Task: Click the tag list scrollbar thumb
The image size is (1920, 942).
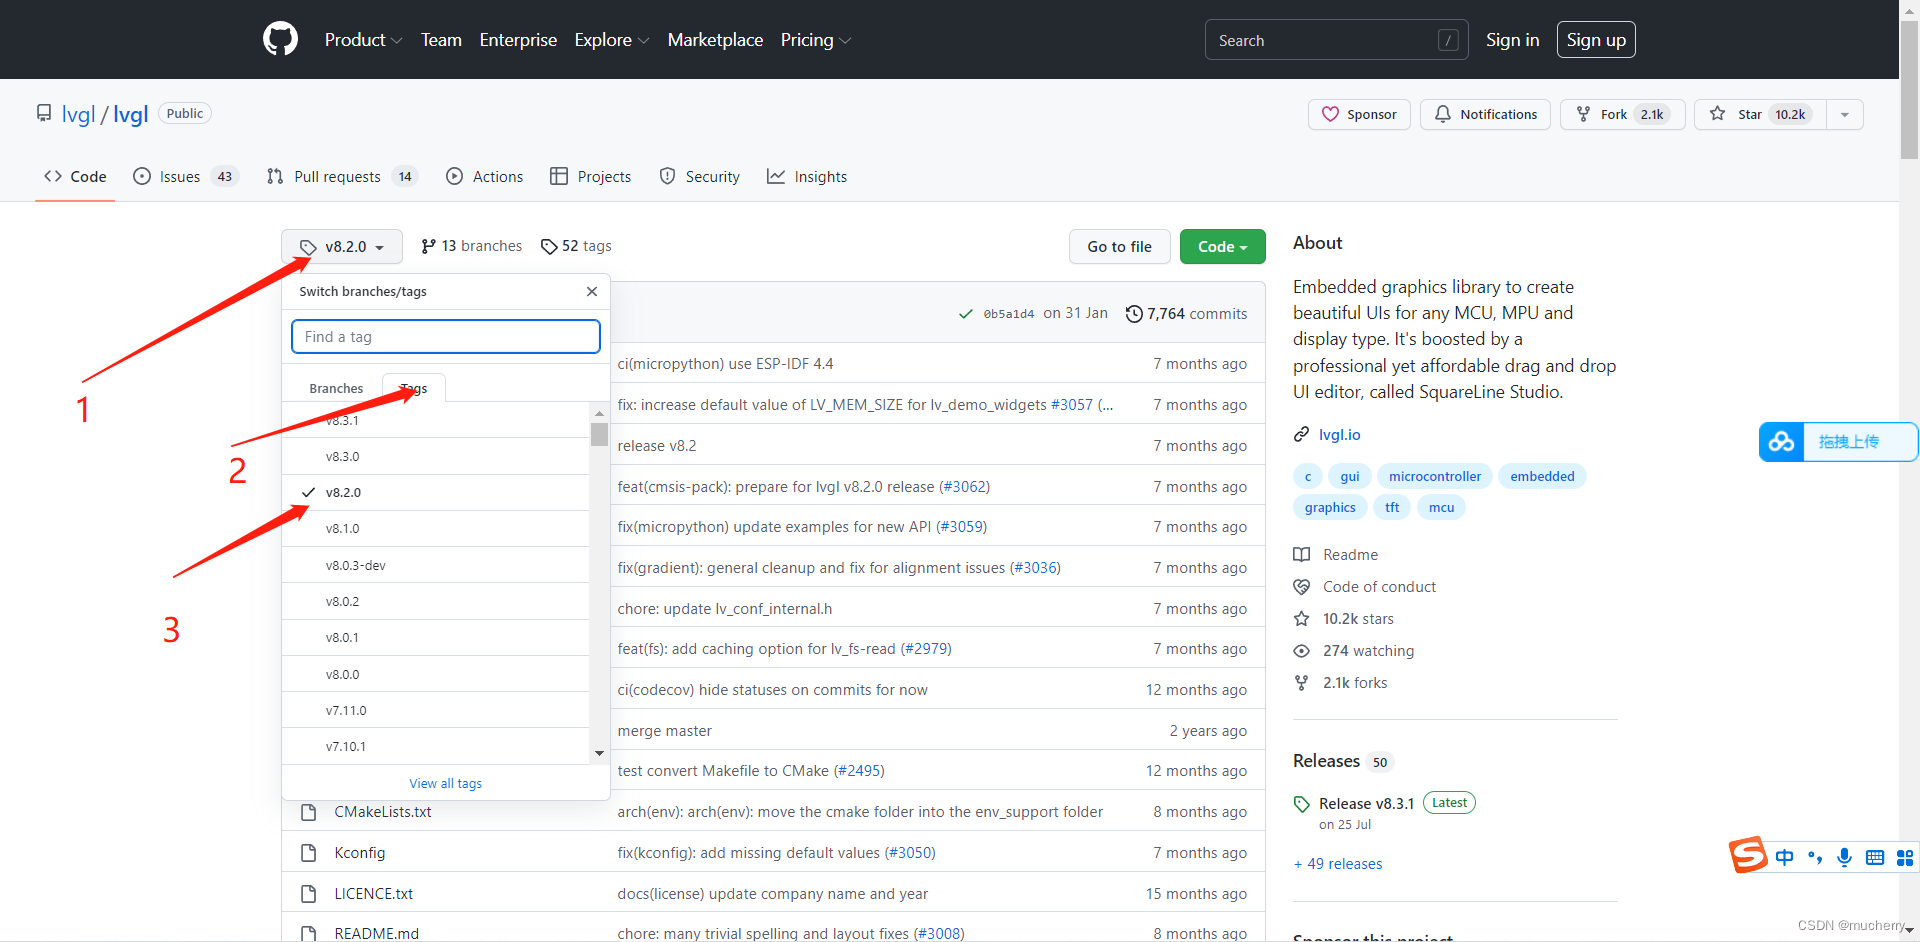Action: [x=599, y=434]
